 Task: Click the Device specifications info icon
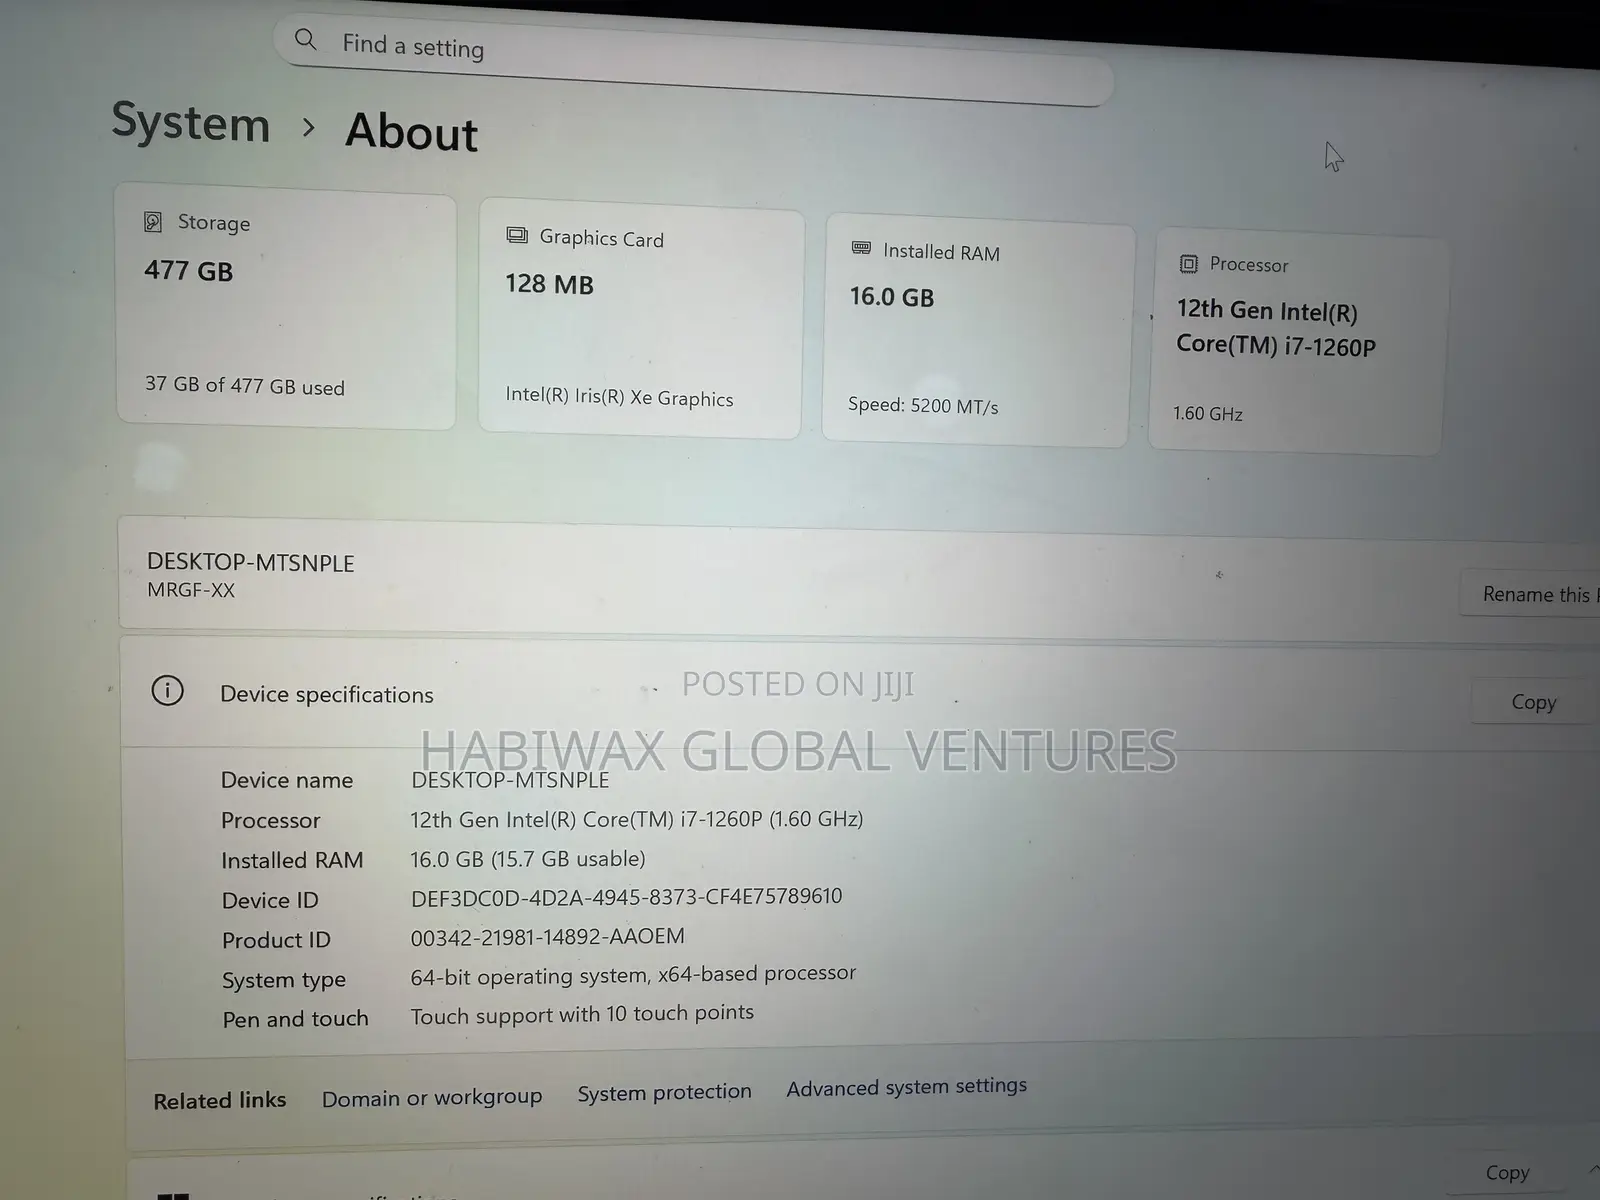coord(167,690)
